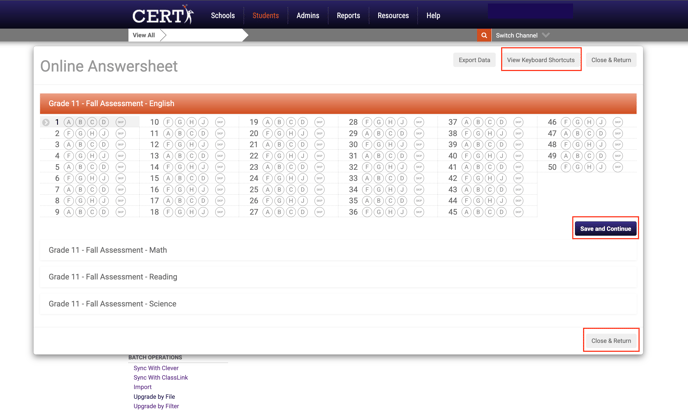Open the Switch Channel dropdown
Screen dimensions: 688x412
tap(522, 35)
